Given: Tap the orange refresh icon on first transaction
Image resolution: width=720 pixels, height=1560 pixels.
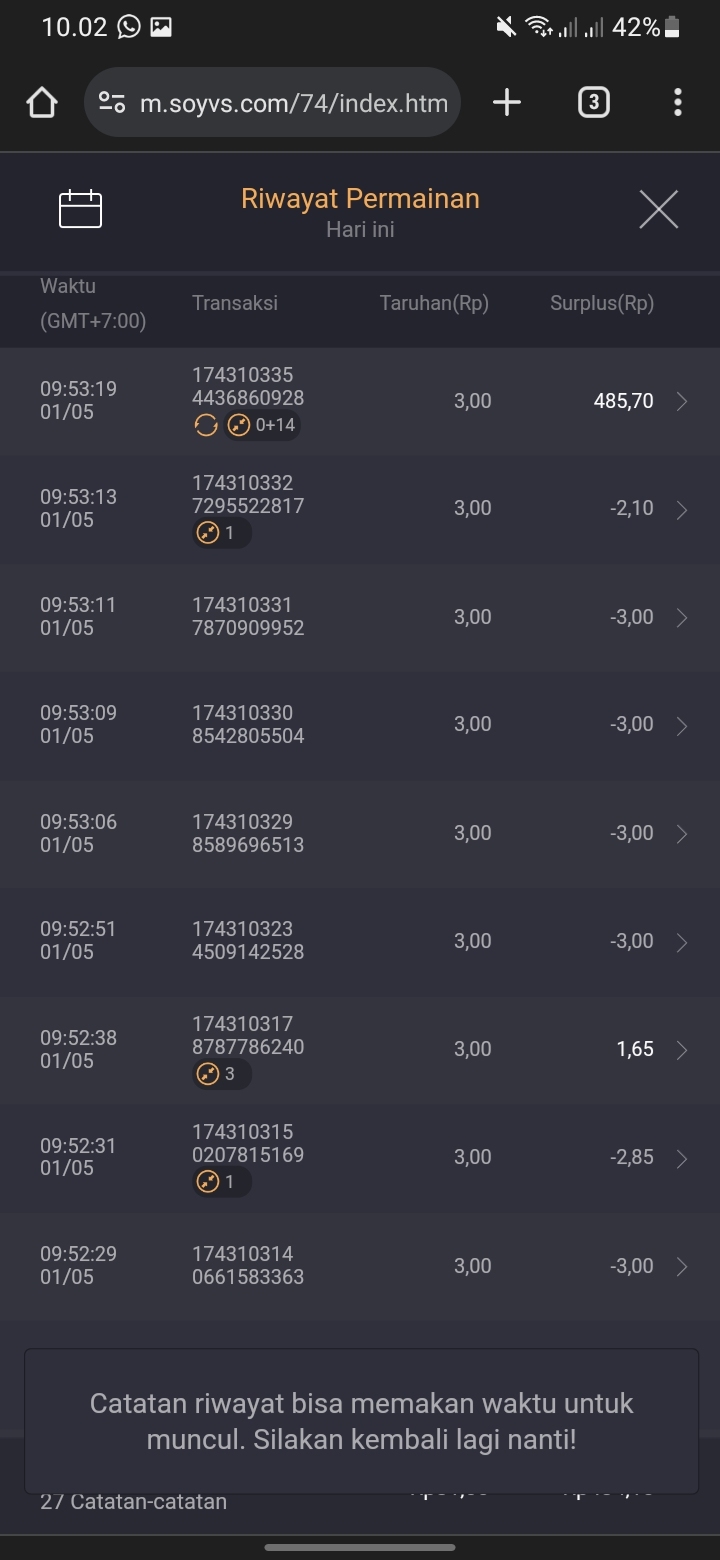Looking at the screenshot, I should click(x=205, y=426).
